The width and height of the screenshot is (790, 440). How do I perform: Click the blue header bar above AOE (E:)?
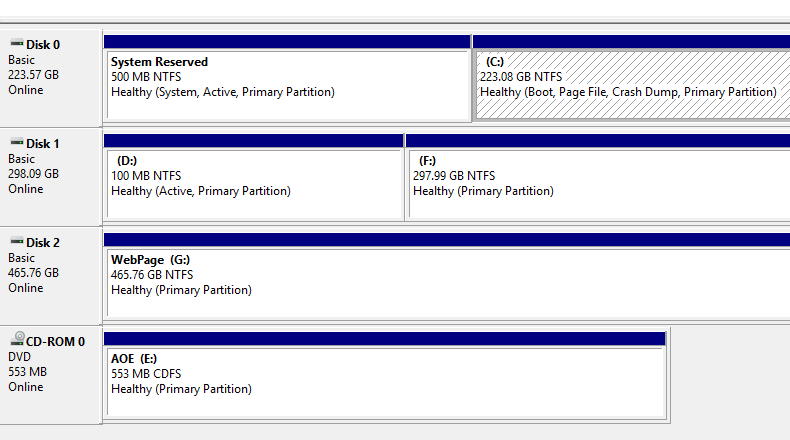385,339
